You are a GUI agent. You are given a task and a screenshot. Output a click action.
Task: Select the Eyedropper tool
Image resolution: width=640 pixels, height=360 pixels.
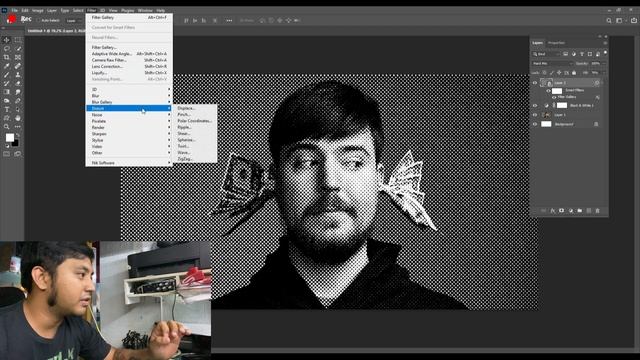point(7,66)
